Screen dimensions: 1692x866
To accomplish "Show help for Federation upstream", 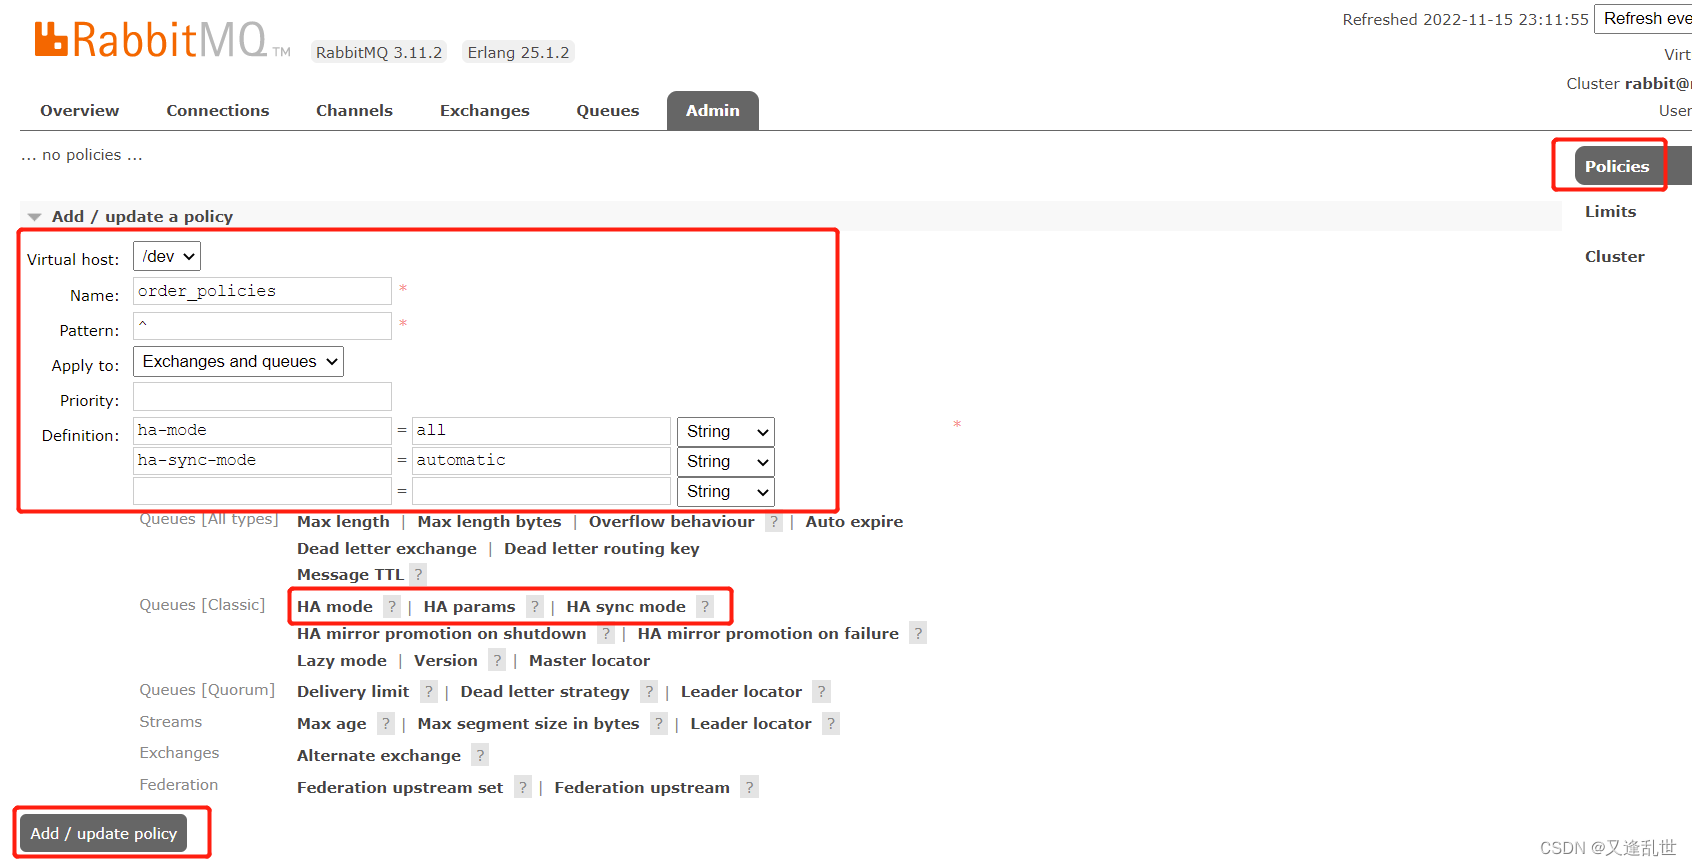I will (x=749, y=788).
